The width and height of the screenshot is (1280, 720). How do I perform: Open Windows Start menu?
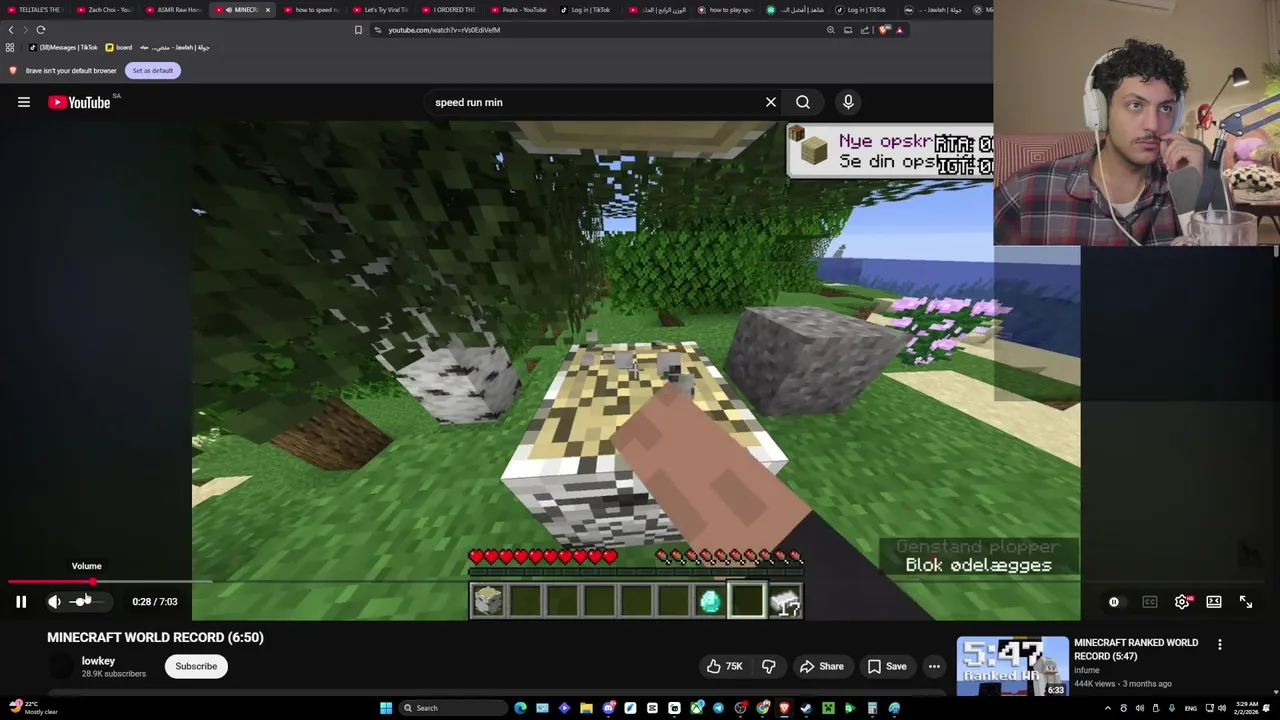coord(386,708)
